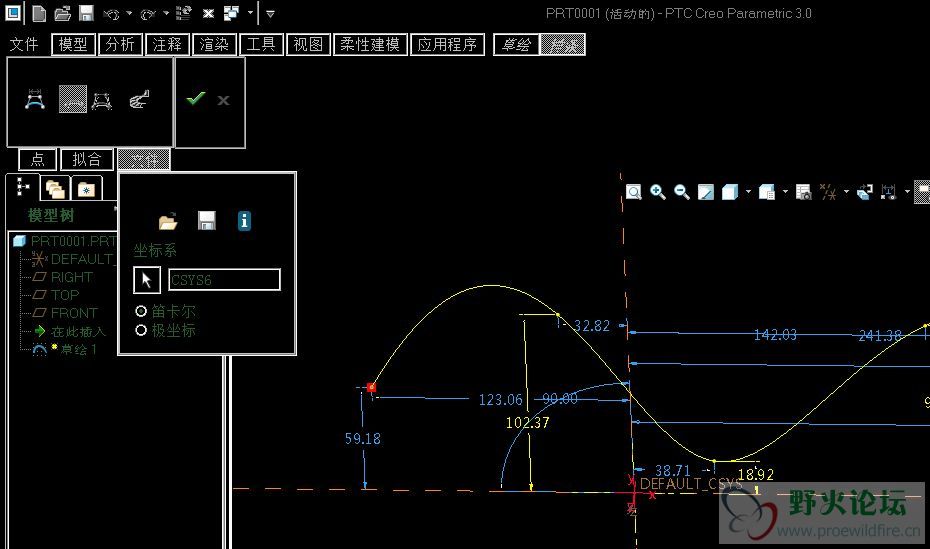Open the 文件 menu
Viewport: 930px width, 549px height.
click(x=24, y=44)
